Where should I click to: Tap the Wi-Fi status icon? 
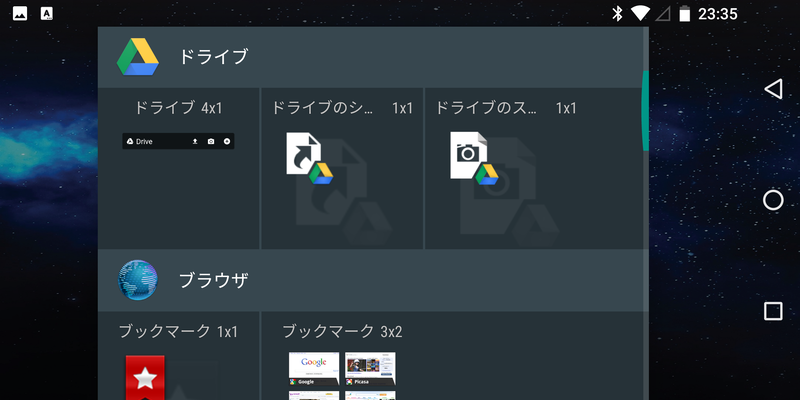[x=640, y=13]
